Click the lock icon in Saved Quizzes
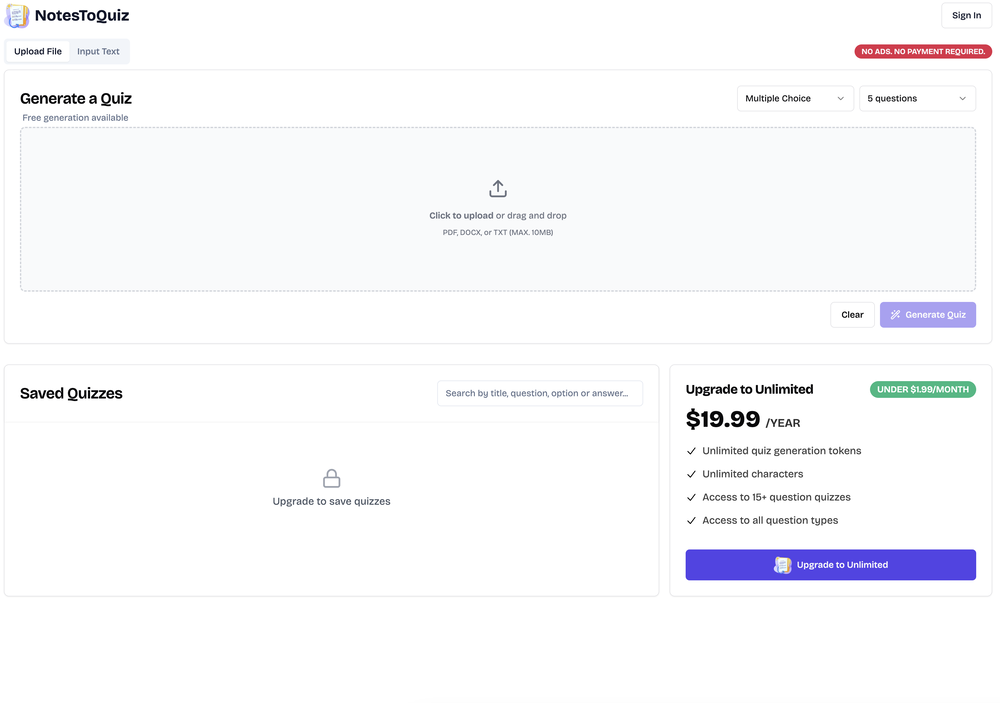Viewport: 1000px width, 703px height. (x=332, y=479)
